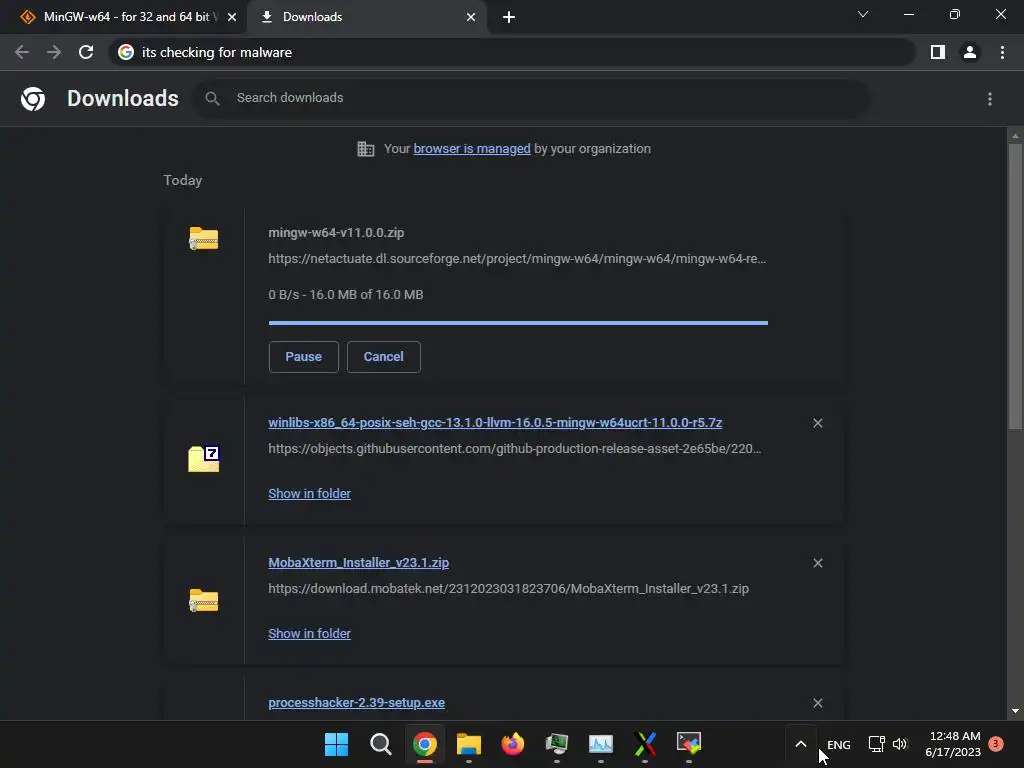Remove processhacker entry from list
Image resolution: width=1024 pixels, height=768 pixels.
[x=818, y=703]
